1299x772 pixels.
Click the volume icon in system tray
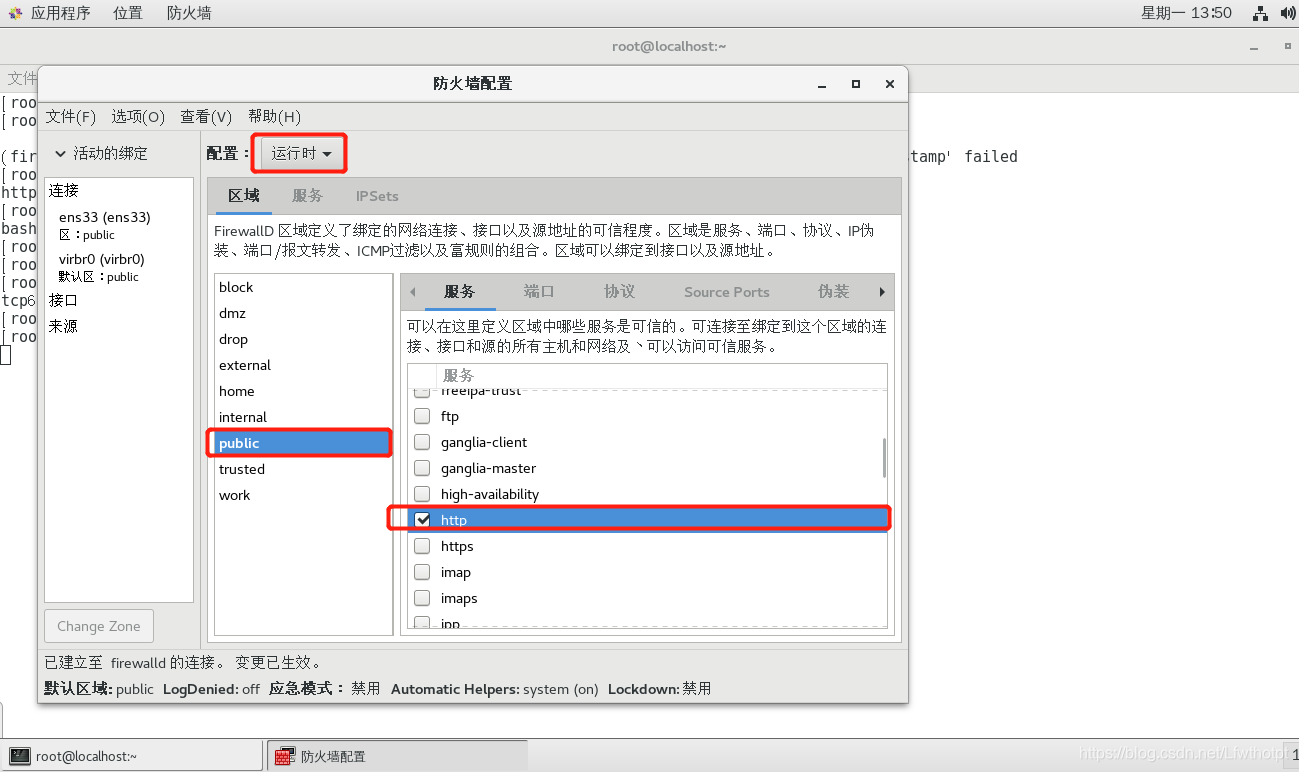click(1287, 13)
